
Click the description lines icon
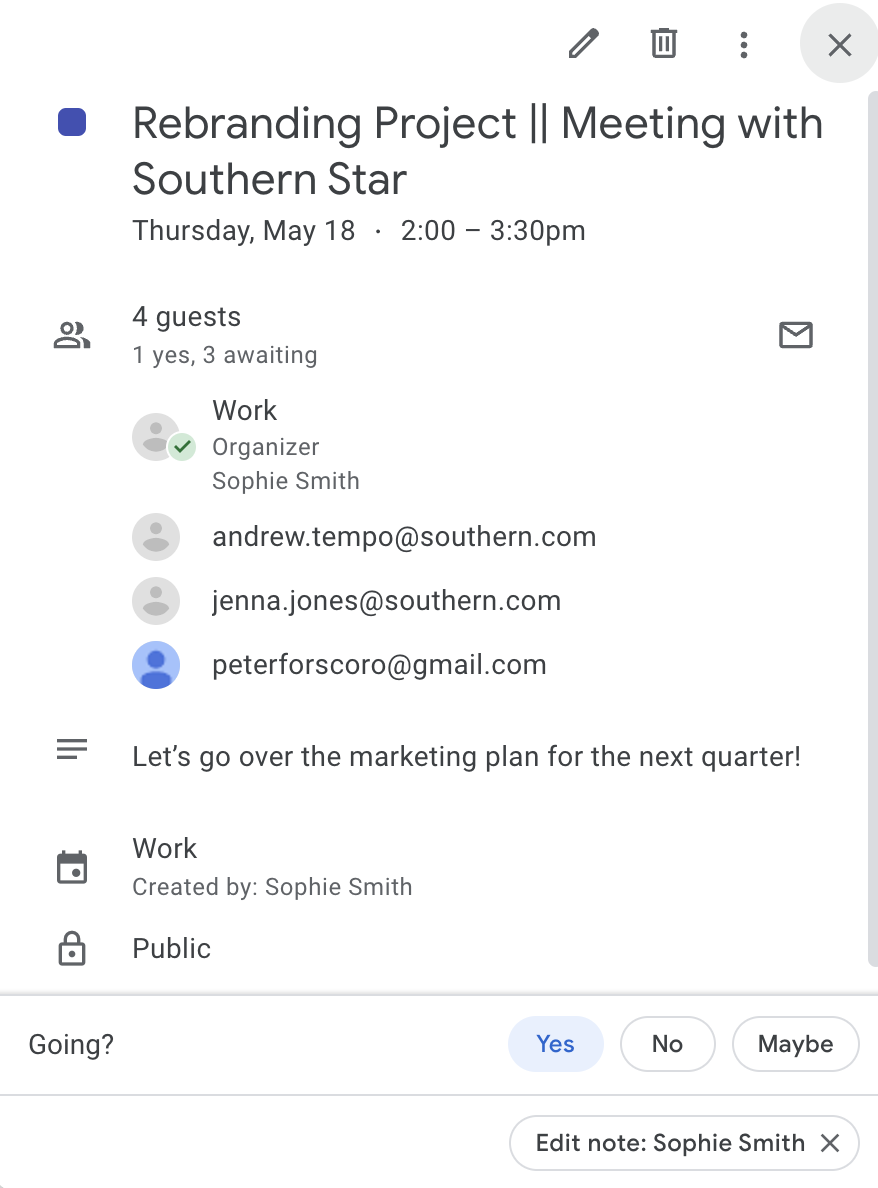[72, 749]
